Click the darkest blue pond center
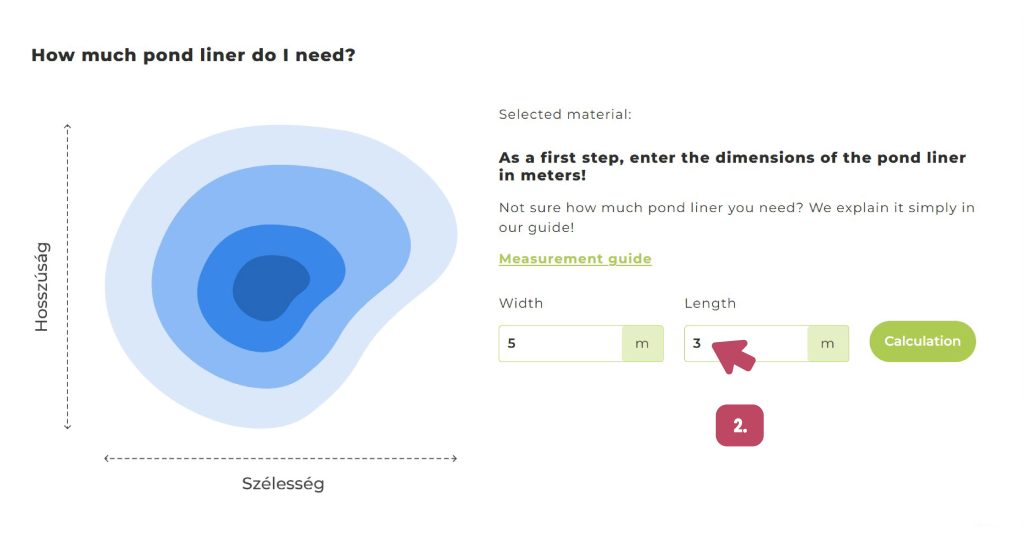1024x535 pixels. 266,288
